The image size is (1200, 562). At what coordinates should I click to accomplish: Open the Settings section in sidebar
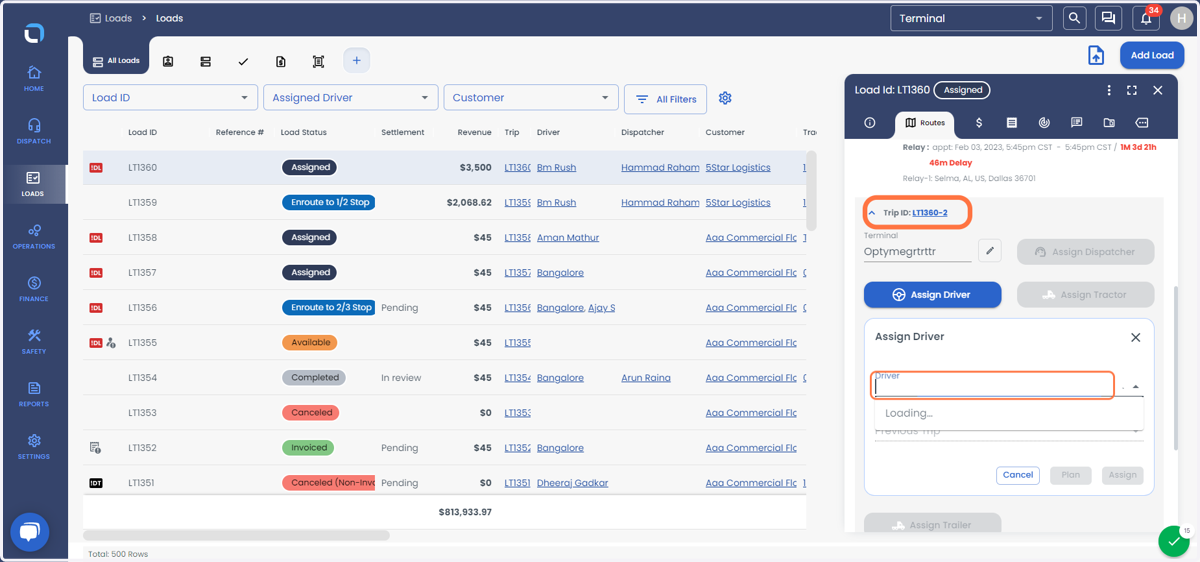(34, 446)
